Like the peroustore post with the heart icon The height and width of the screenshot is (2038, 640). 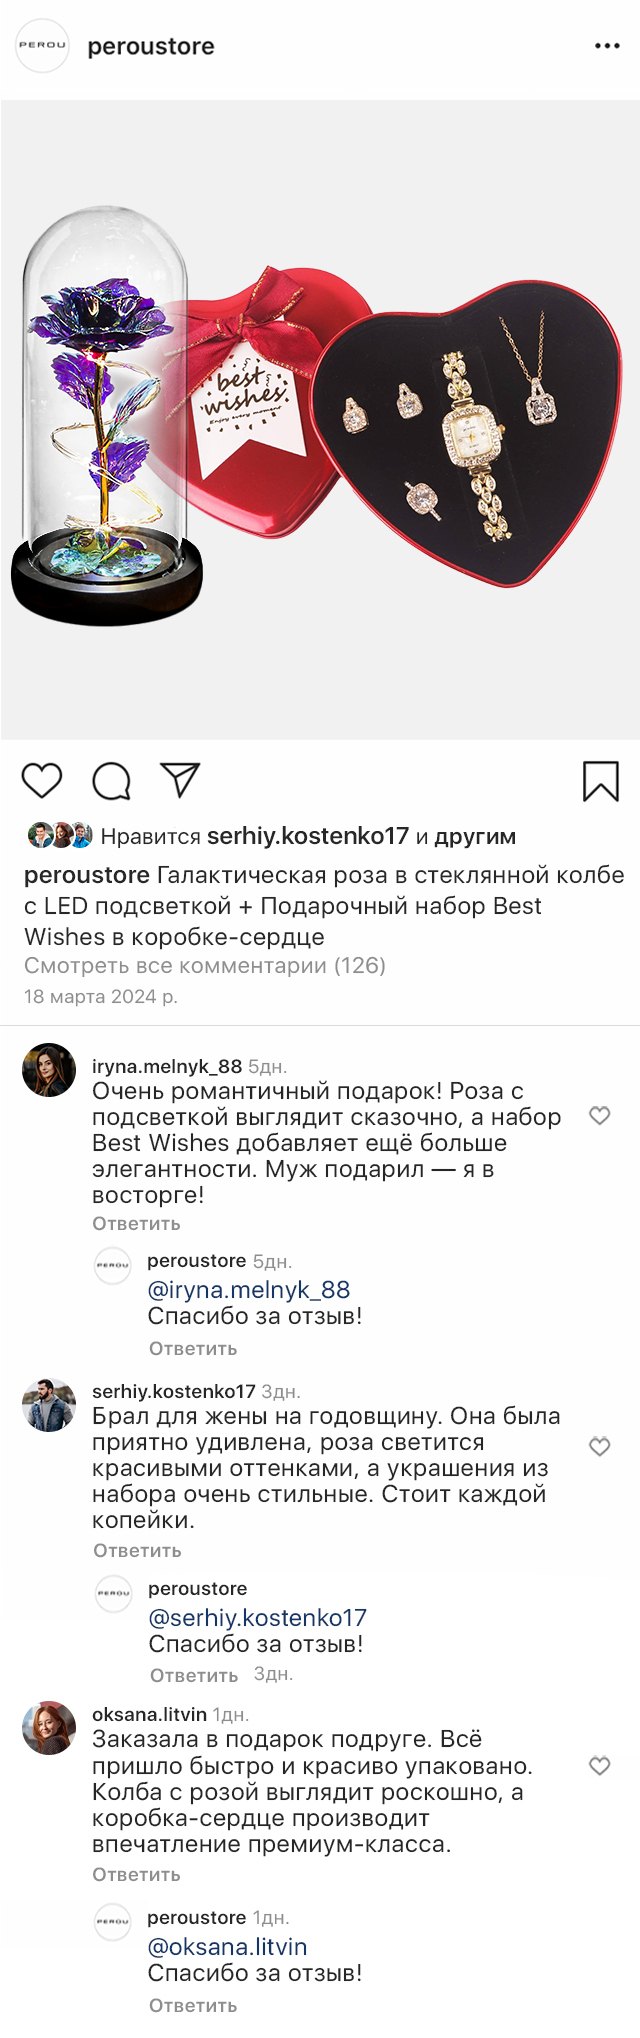click(42, 781)
